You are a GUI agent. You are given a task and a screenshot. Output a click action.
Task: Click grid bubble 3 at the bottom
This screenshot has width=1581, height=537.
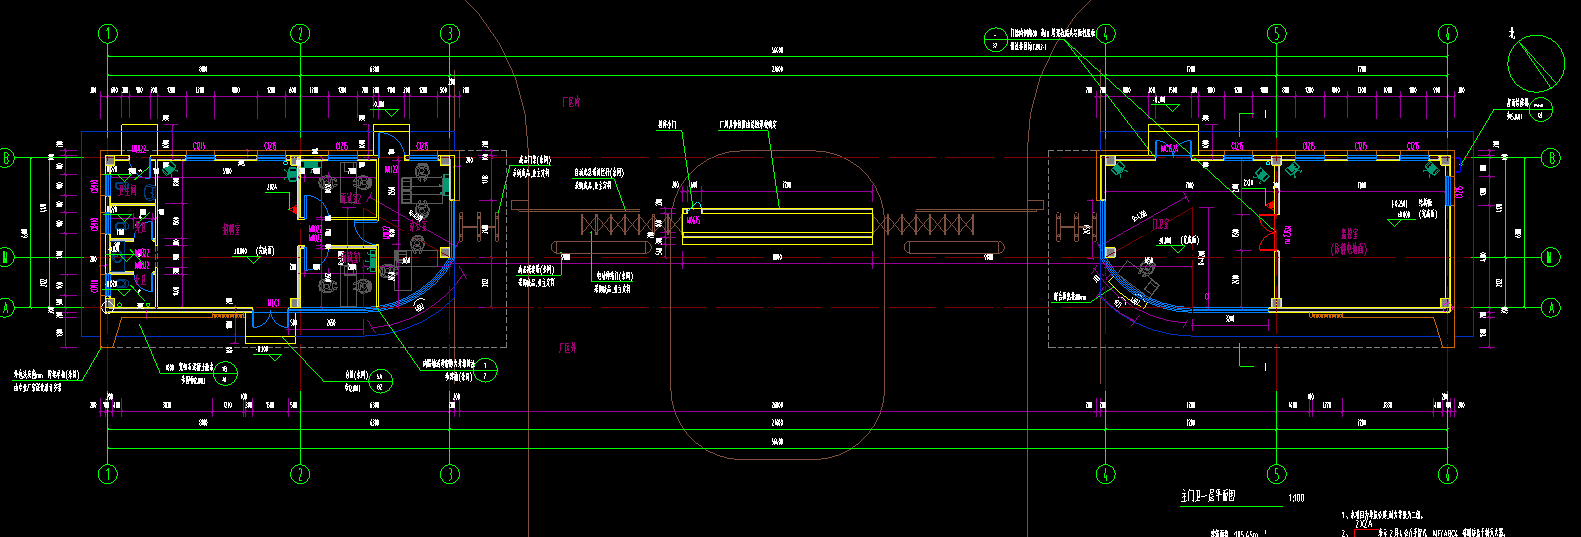pyautogui.click(x=450, y=473)
